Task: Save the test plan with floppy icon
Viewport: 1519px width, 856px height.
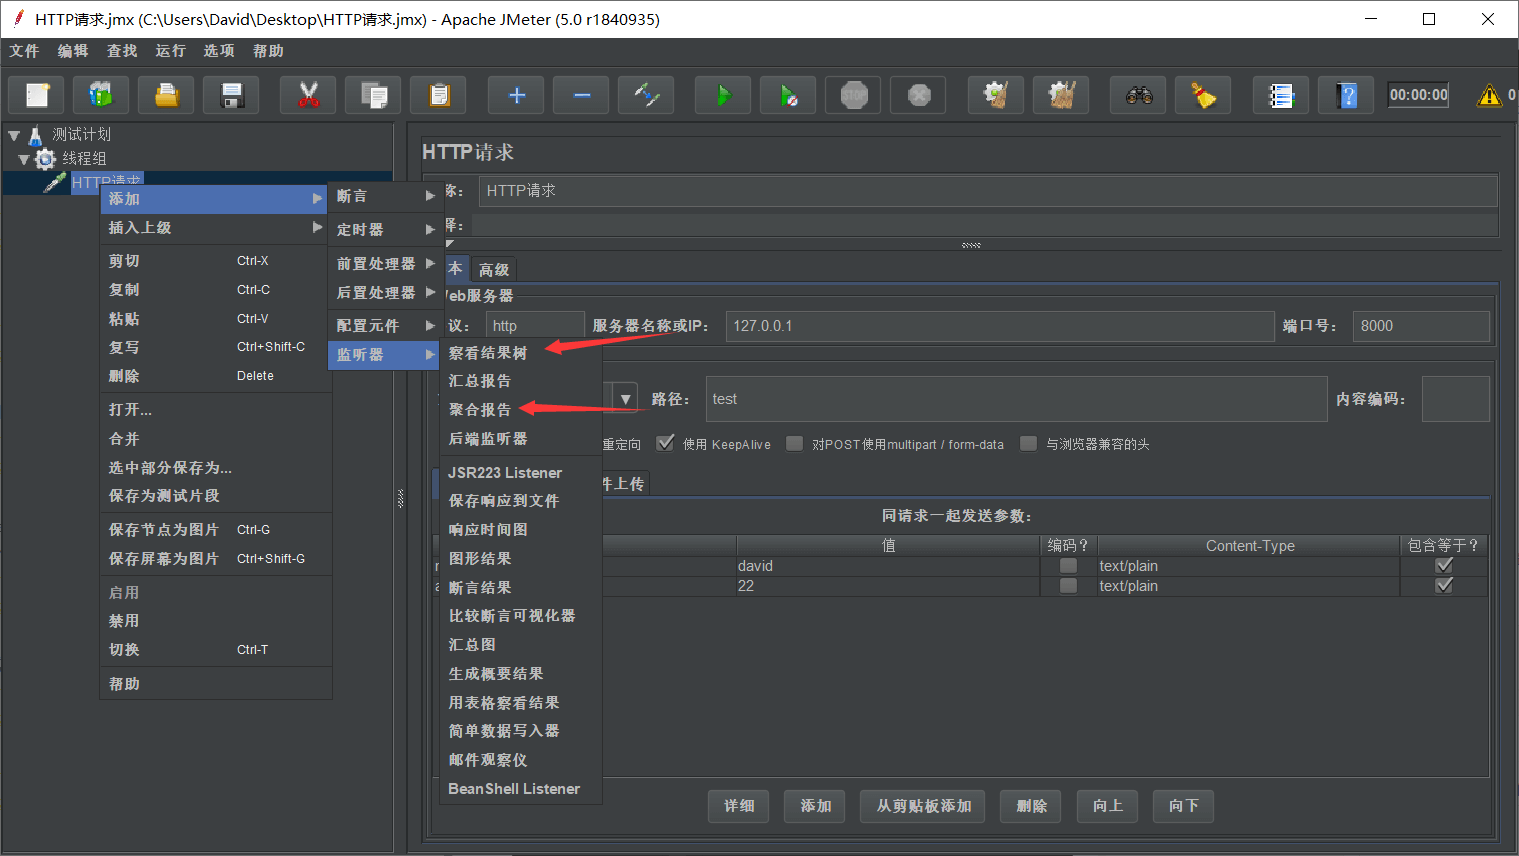Action: tap(232, 95)
